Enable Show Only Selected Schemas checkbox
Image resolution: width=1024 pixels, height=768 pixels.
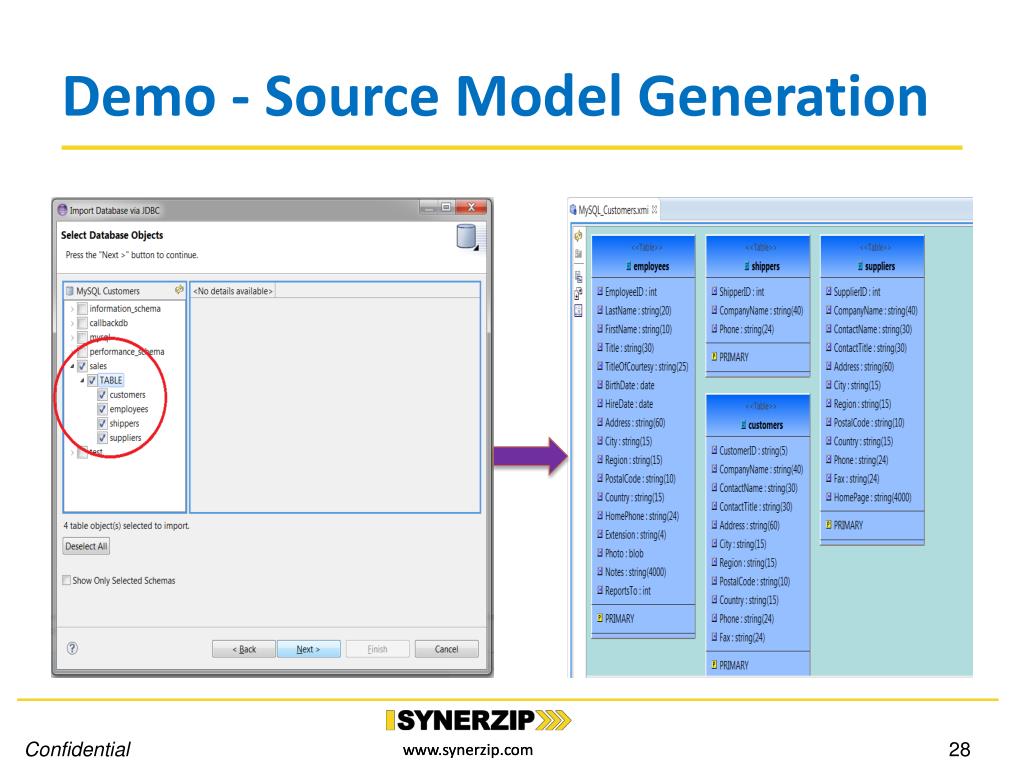click(67, 580)
